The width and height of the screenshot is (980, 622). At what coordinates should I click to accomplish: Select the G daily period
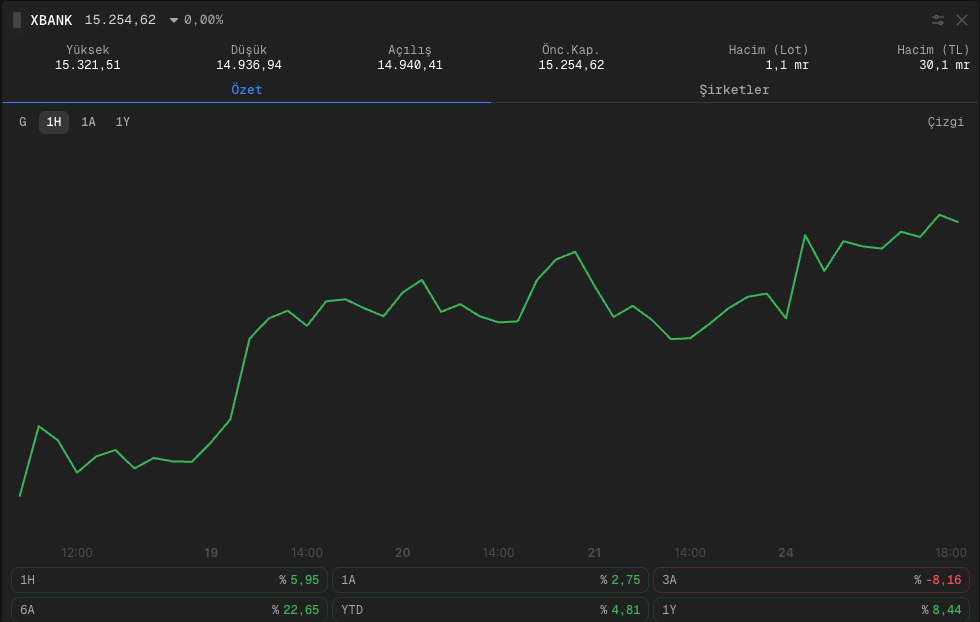pyautogui.click(x=23, y=122)
